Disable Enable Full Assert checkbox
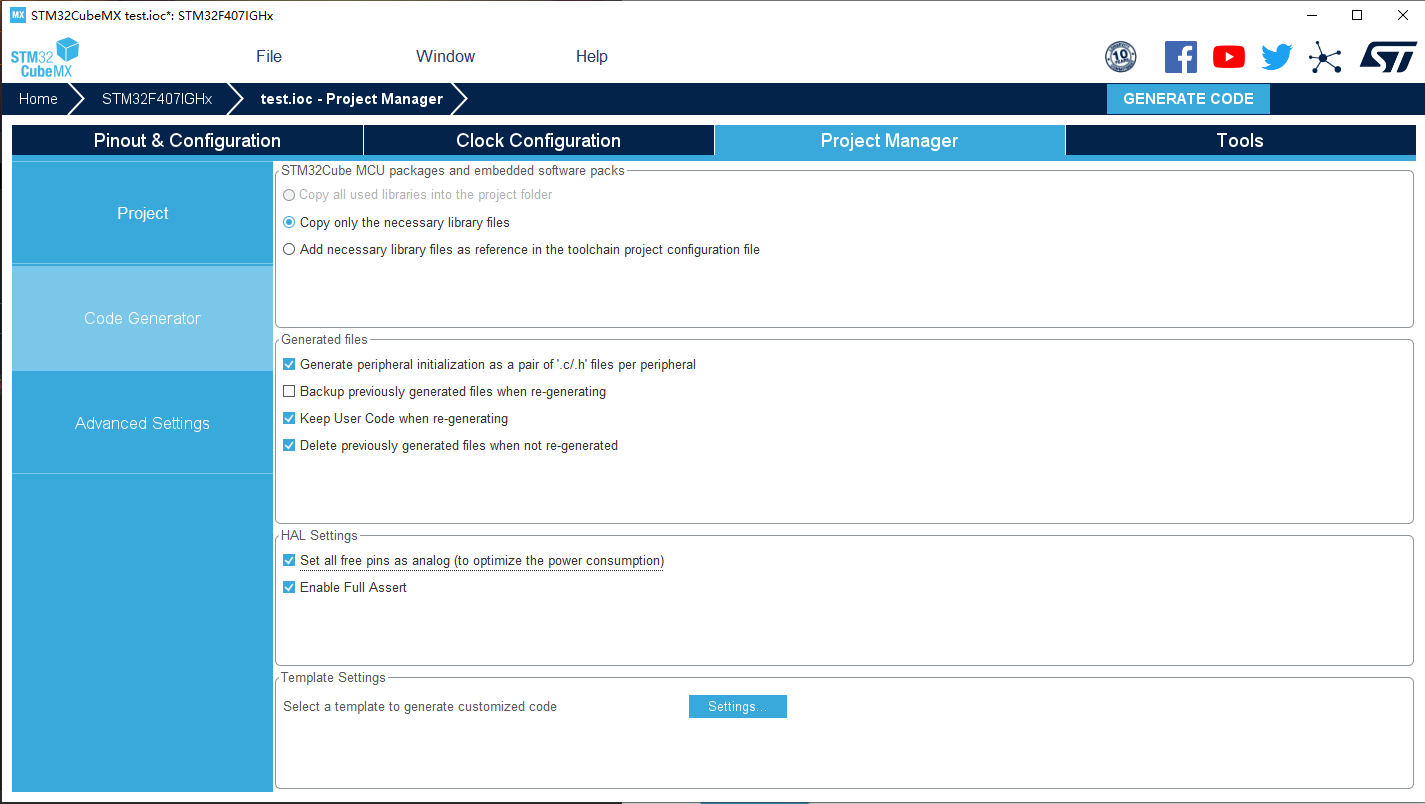The image size is (1425, 804). click(289, 588)
